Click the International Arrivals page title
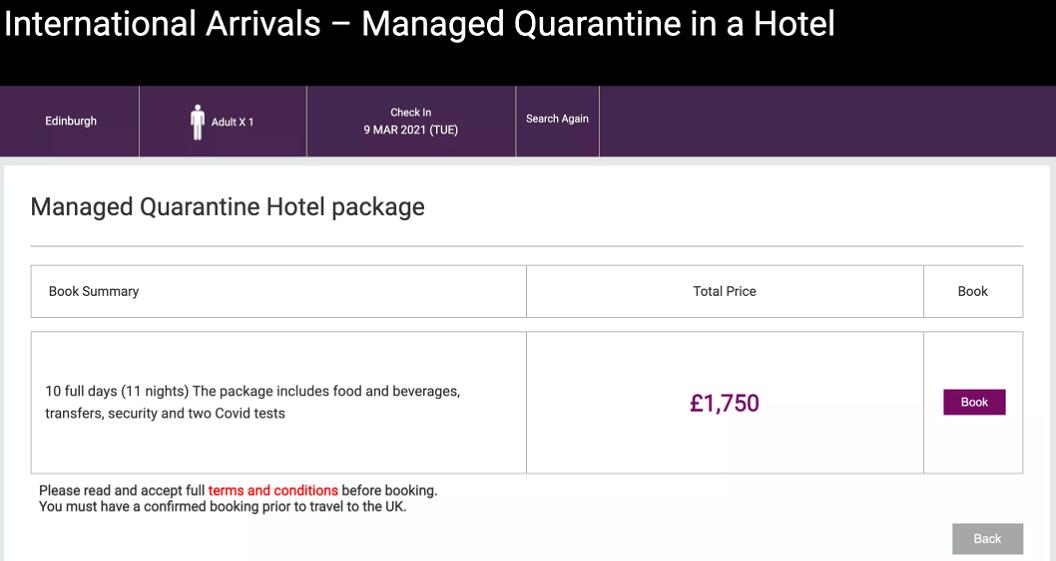Viewport: 1056px width, 561px height. (419, 23)
